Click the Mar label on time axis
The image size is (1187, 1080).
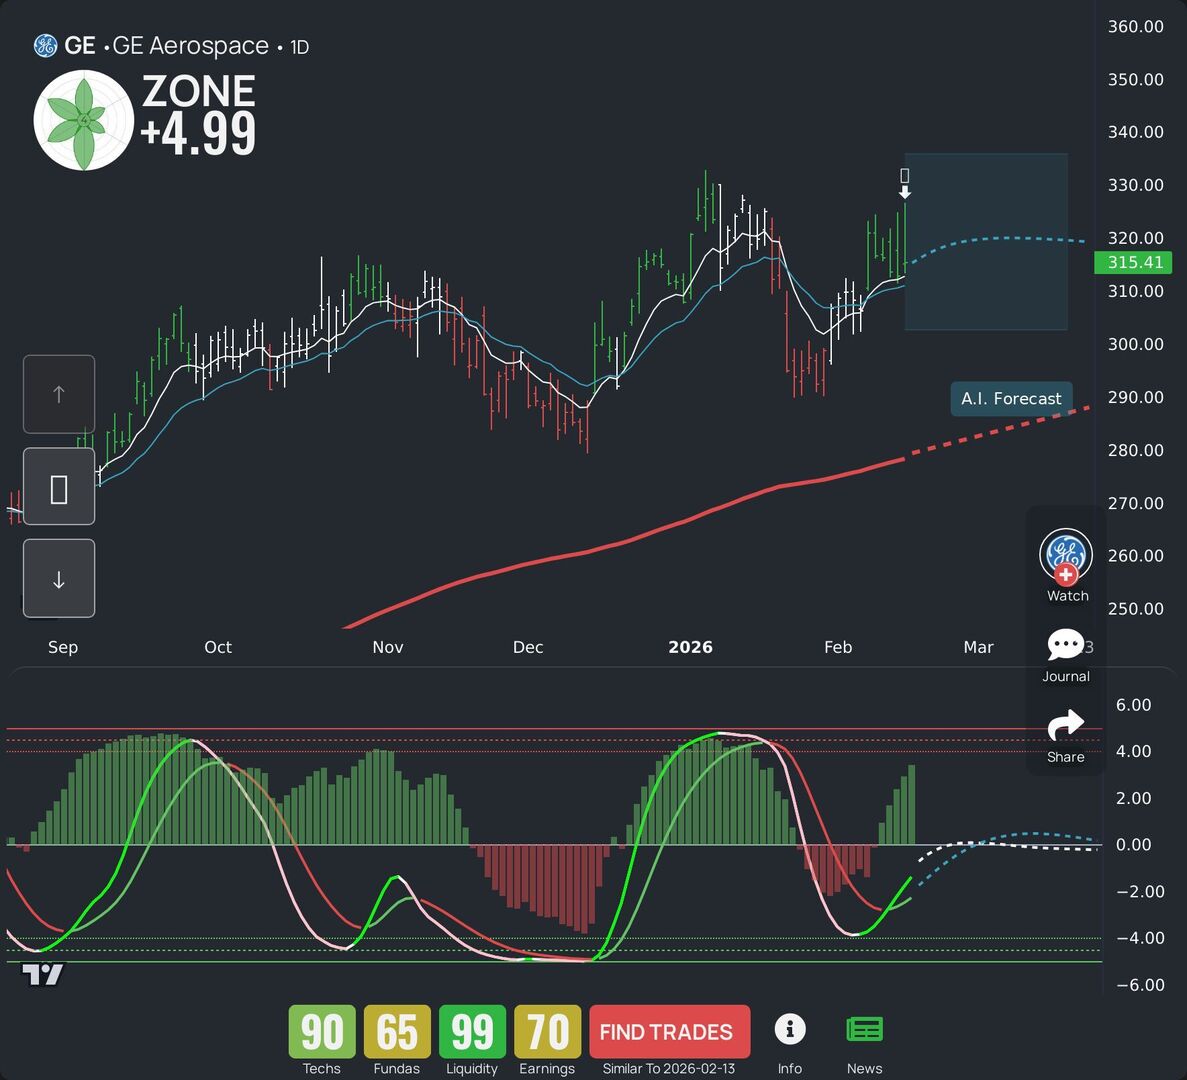coord(978,647)
